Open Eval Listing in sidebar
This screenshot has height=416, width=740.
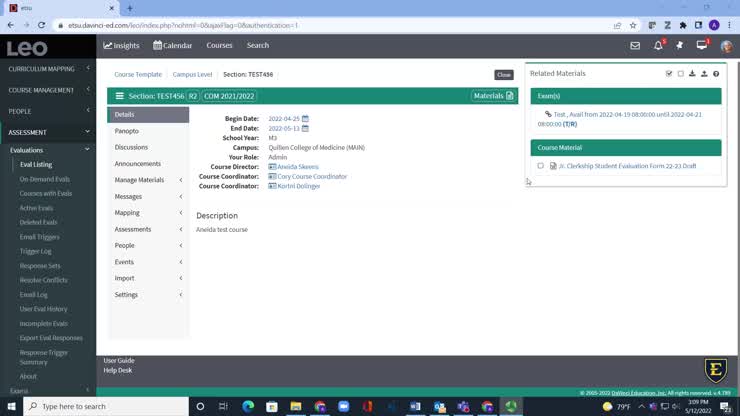pyautogui.click(x=36, y=165)
